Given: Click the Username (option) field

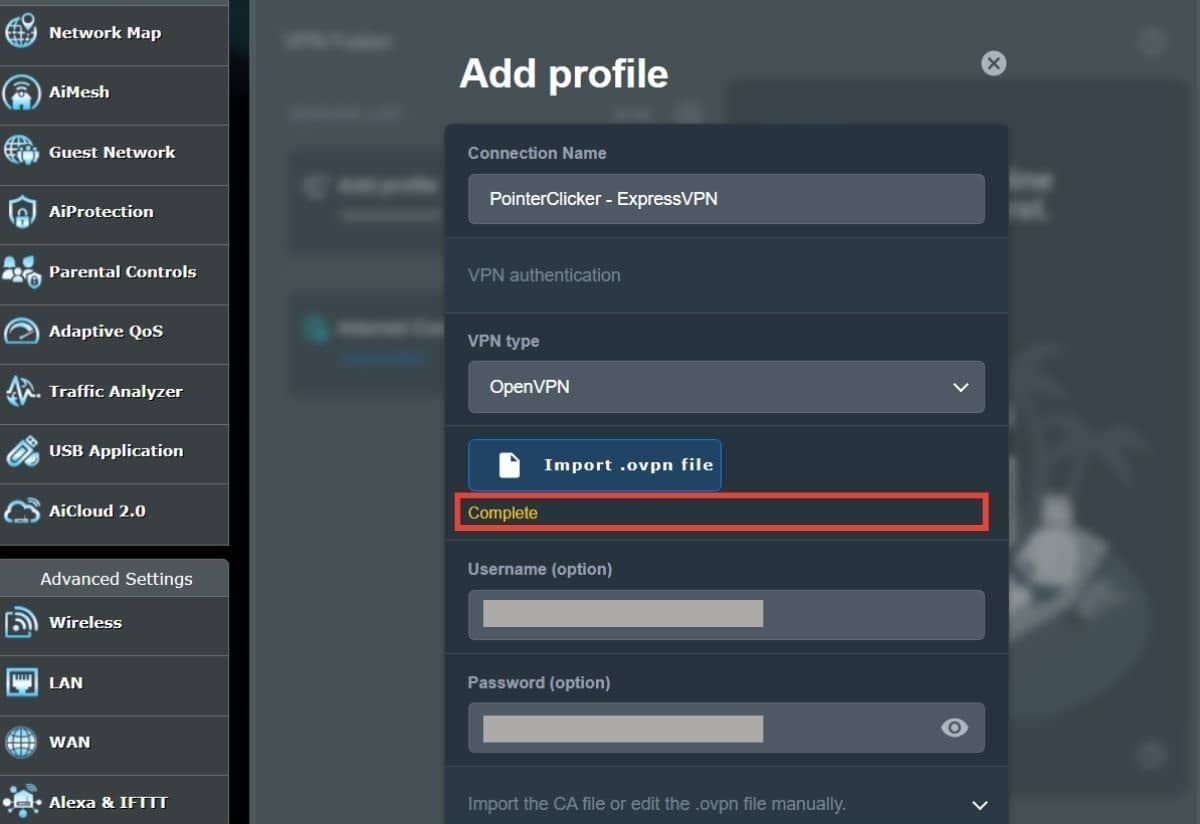Looking at the screenshot, I should pyautogui.click(x=726, y=615).
